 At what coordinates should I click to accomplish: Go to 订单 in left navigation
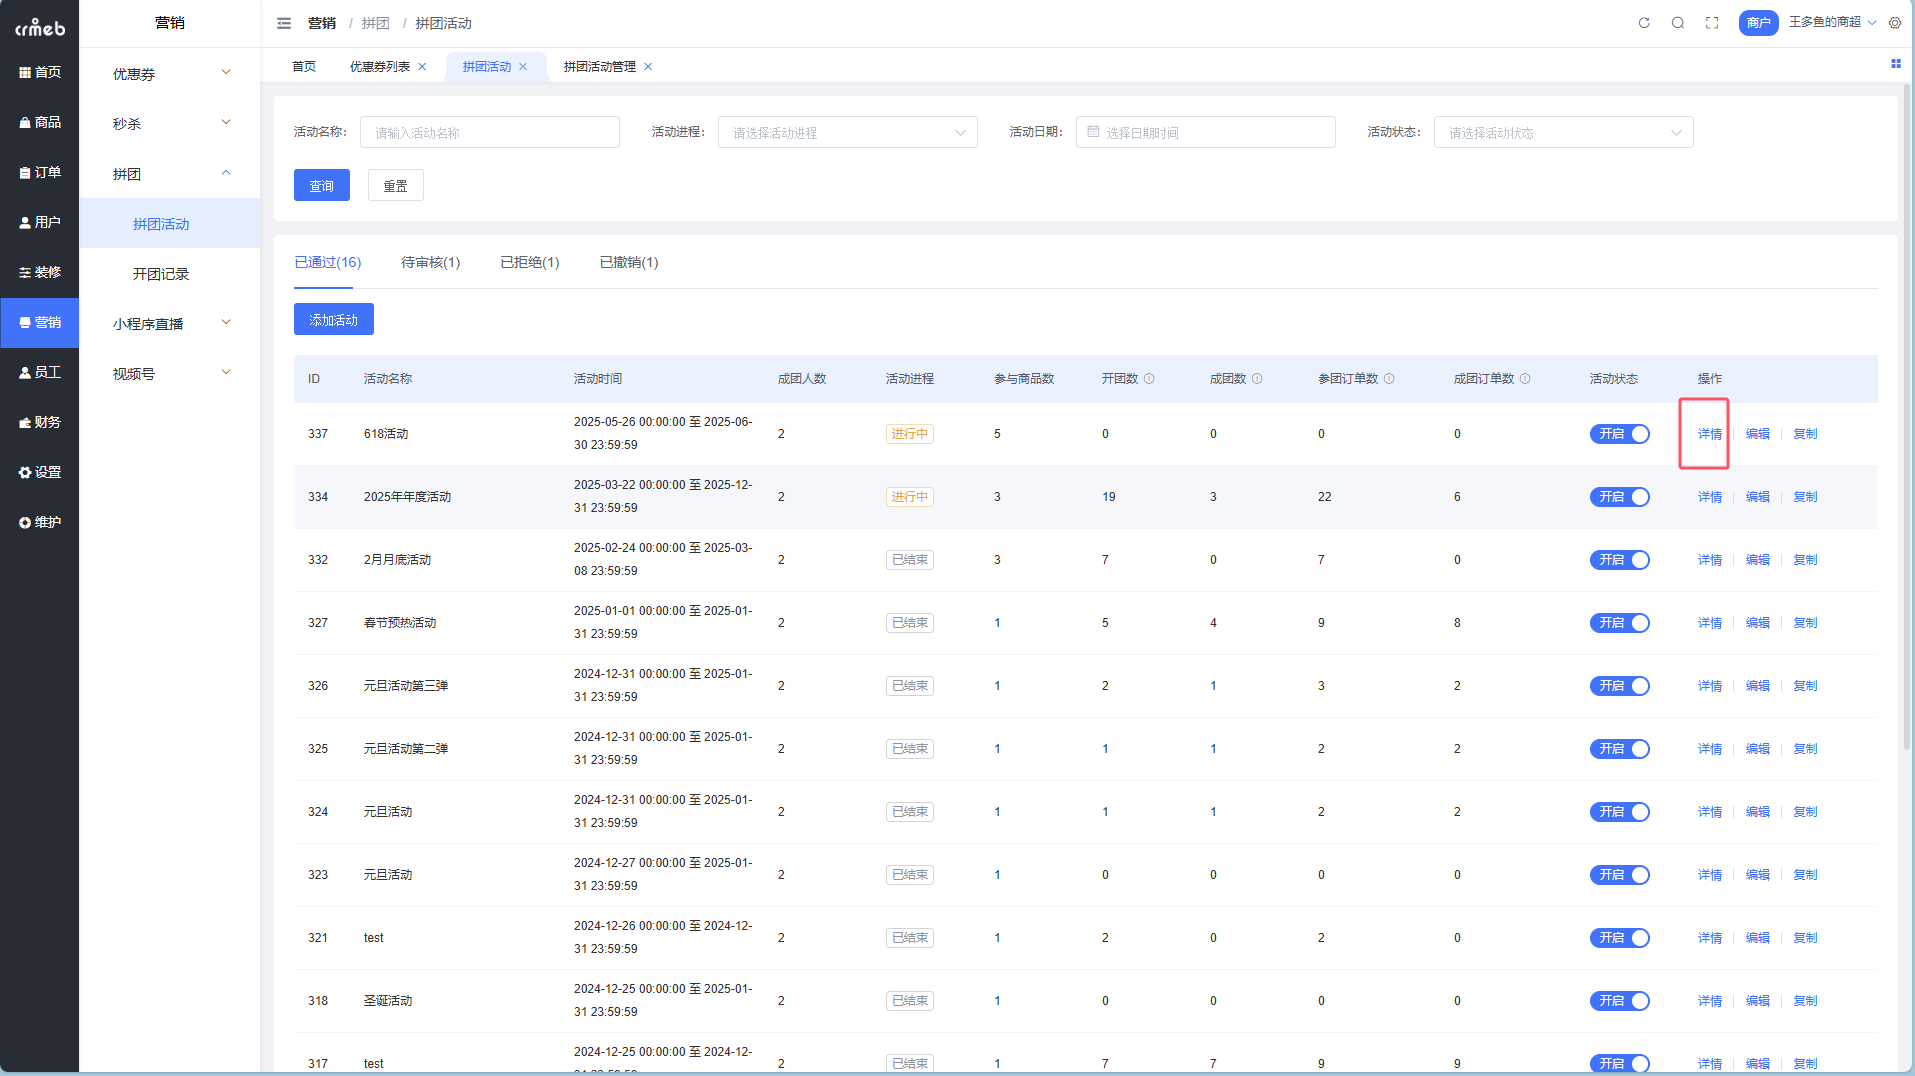click(40, 172)
